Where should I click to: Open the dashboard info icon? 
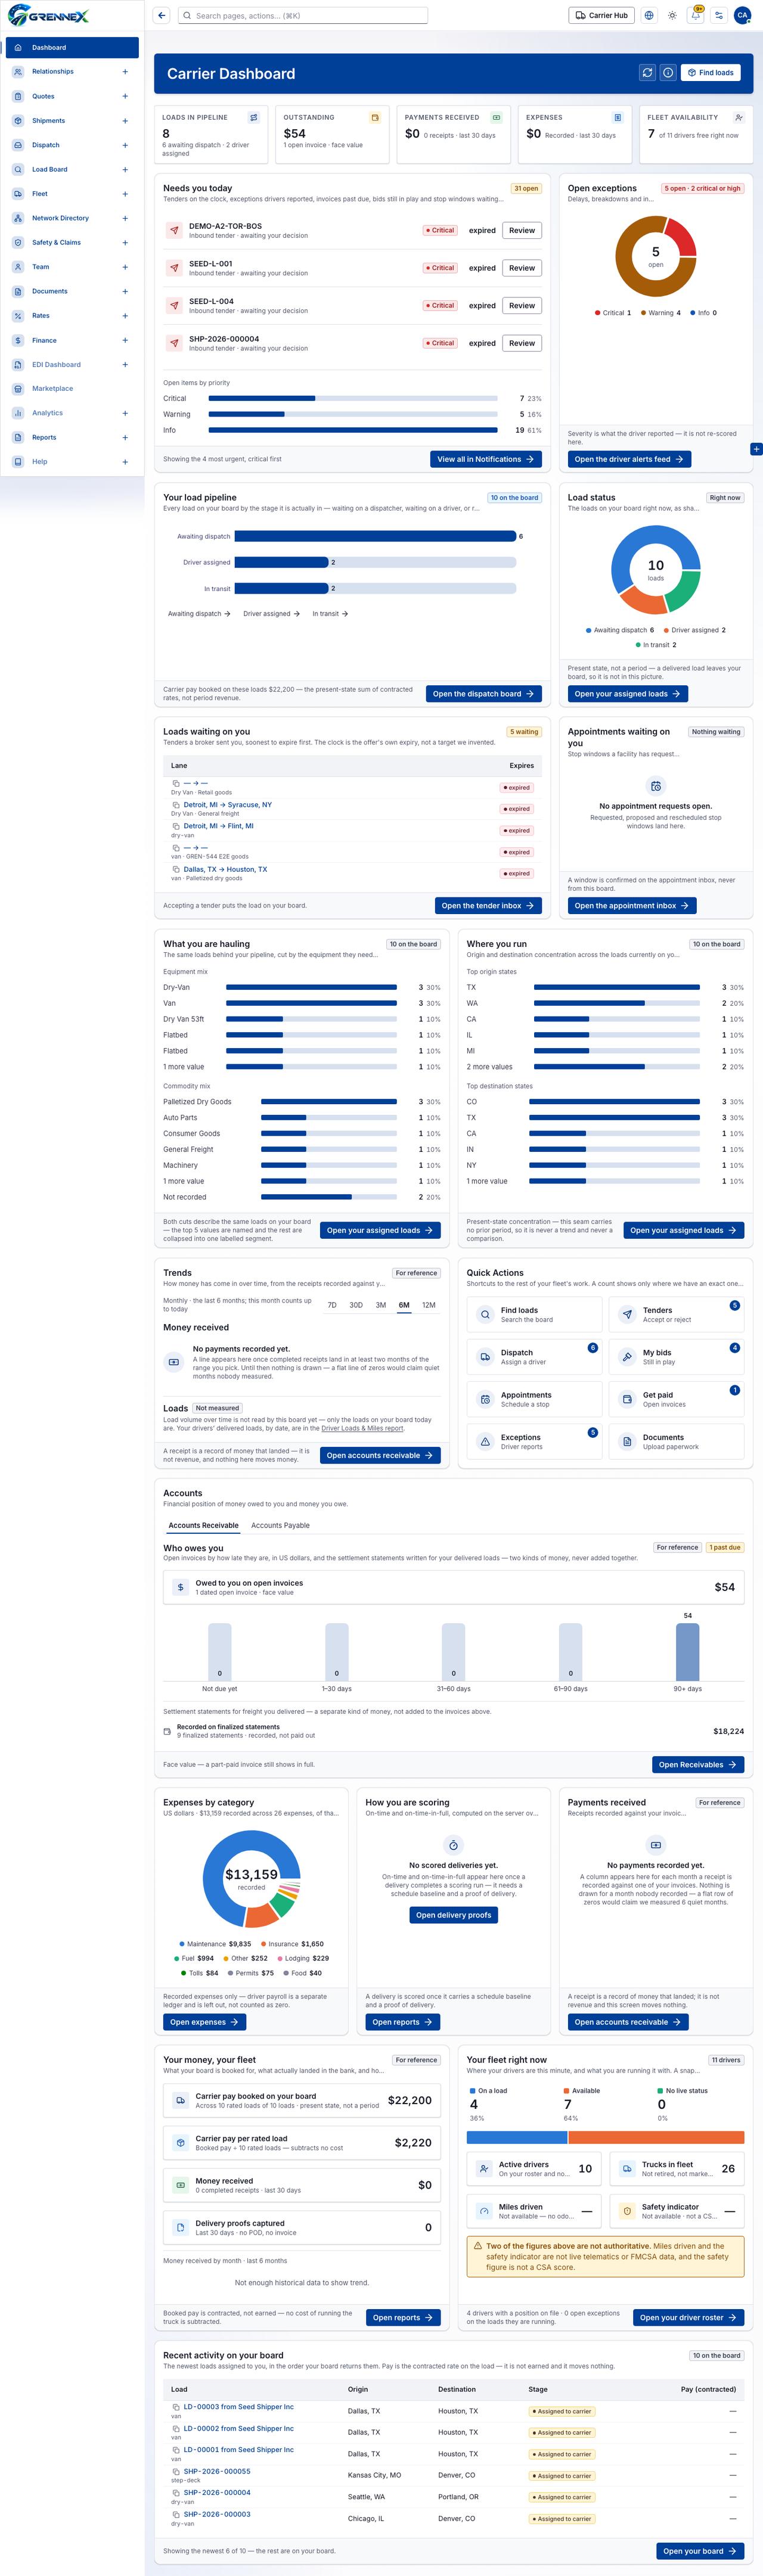[x=667, y=73]
